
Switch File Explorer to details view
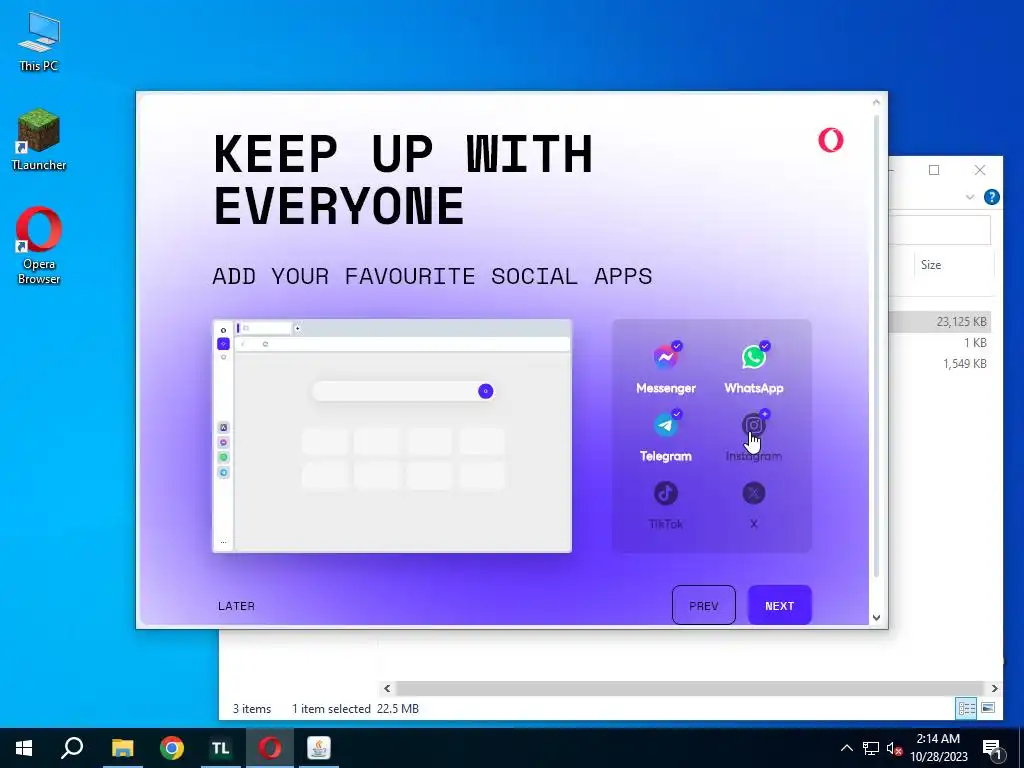(x=966, y=708)
